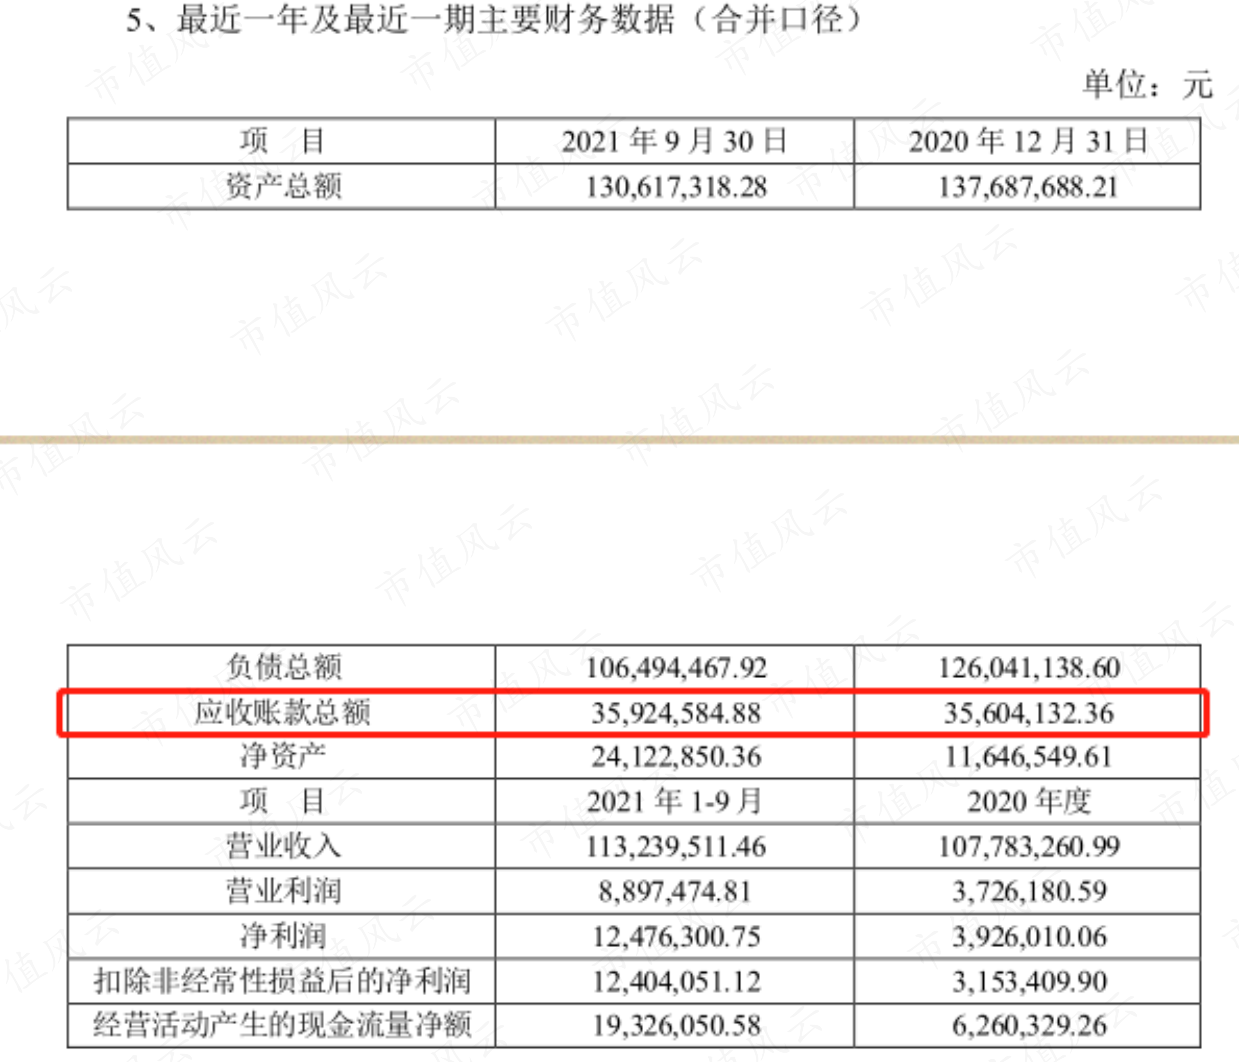1239x1062 pixels.
Task: Click the value 130,617,318.28
Action: (x=676, y=187)
